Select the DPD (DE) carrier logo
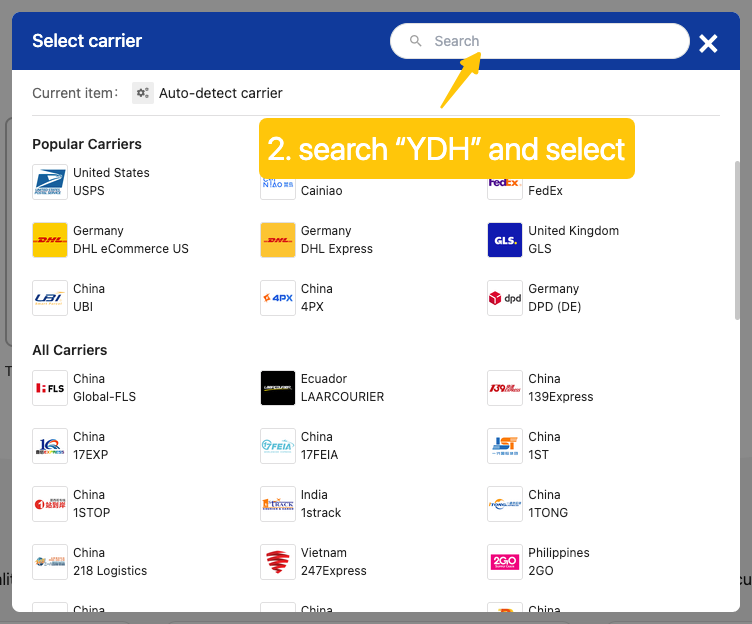This screenshot has width=752, height=624. click(x=505, y=298)
